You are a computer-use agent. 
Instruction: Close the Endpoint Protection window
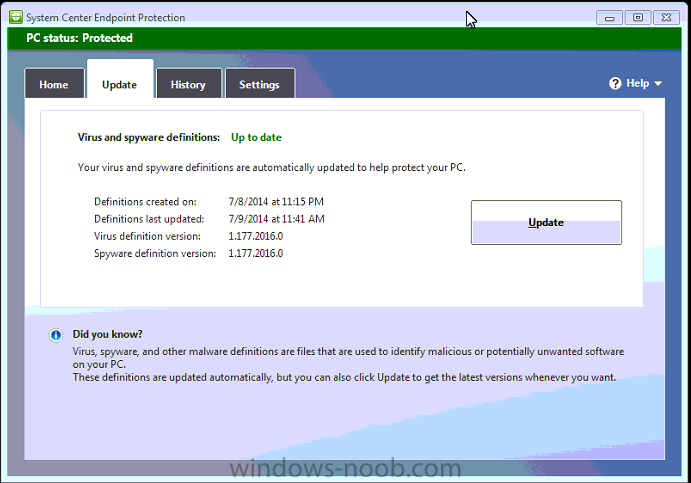(666, 18)
